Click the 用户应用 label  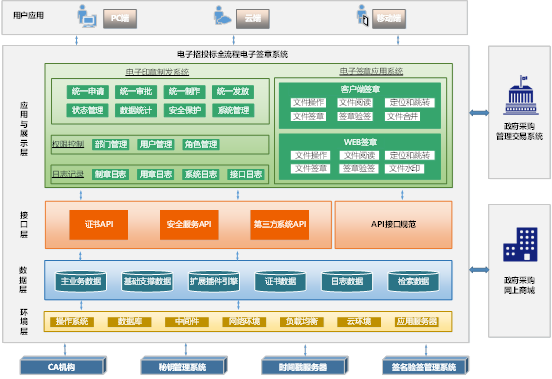(29, 15)
